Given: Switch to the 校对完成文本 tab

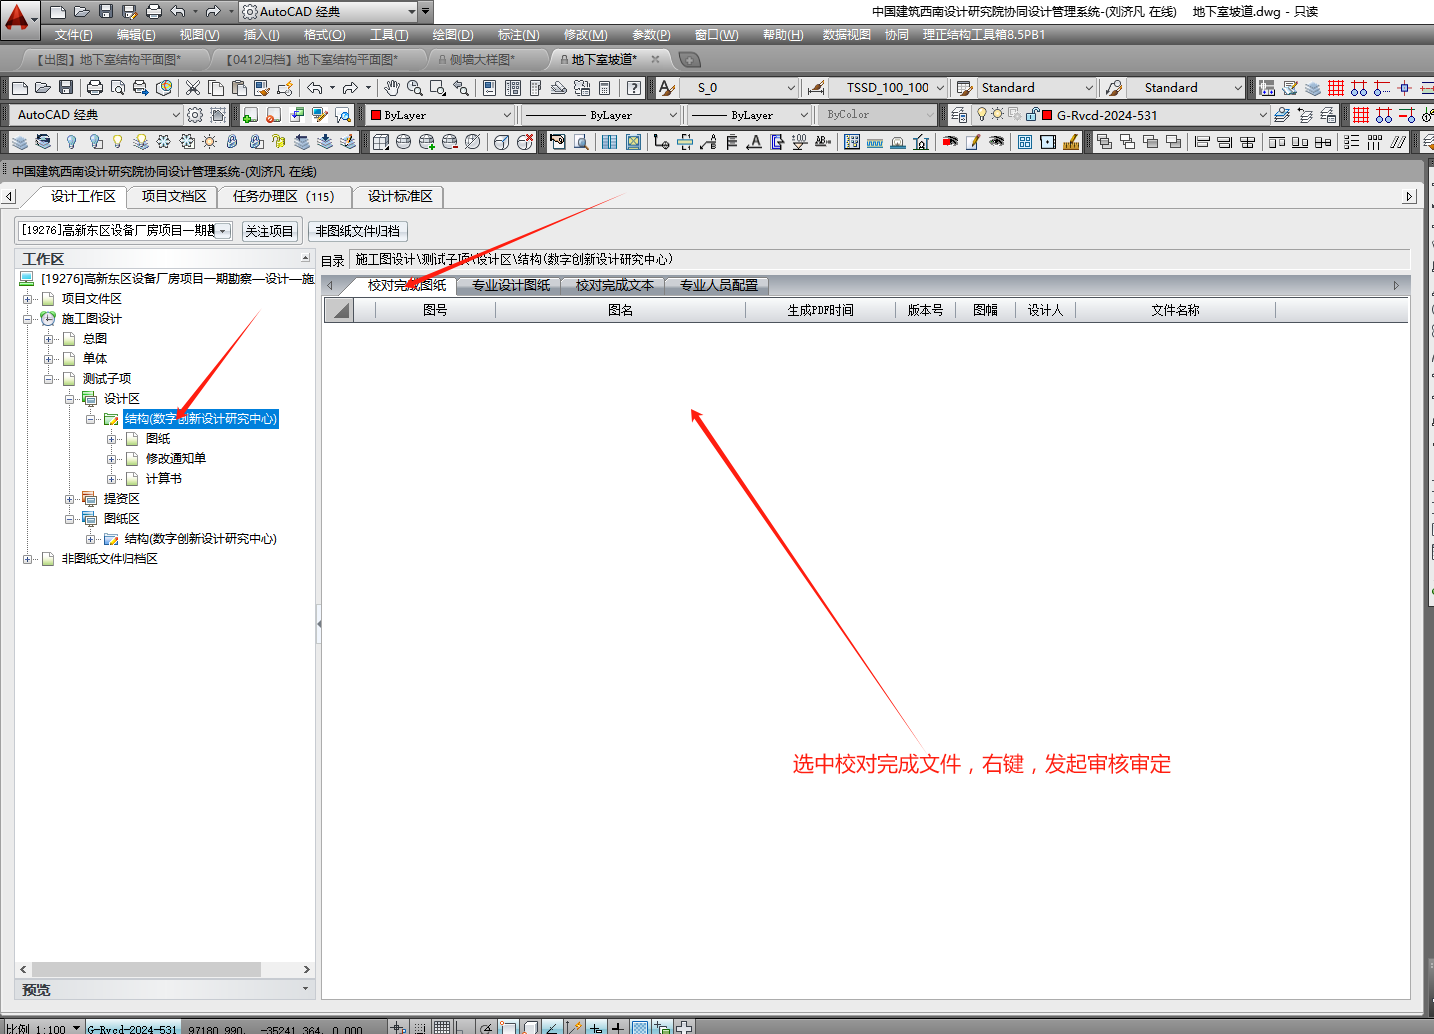Looking at the screenshot, I should pos(614,285).
